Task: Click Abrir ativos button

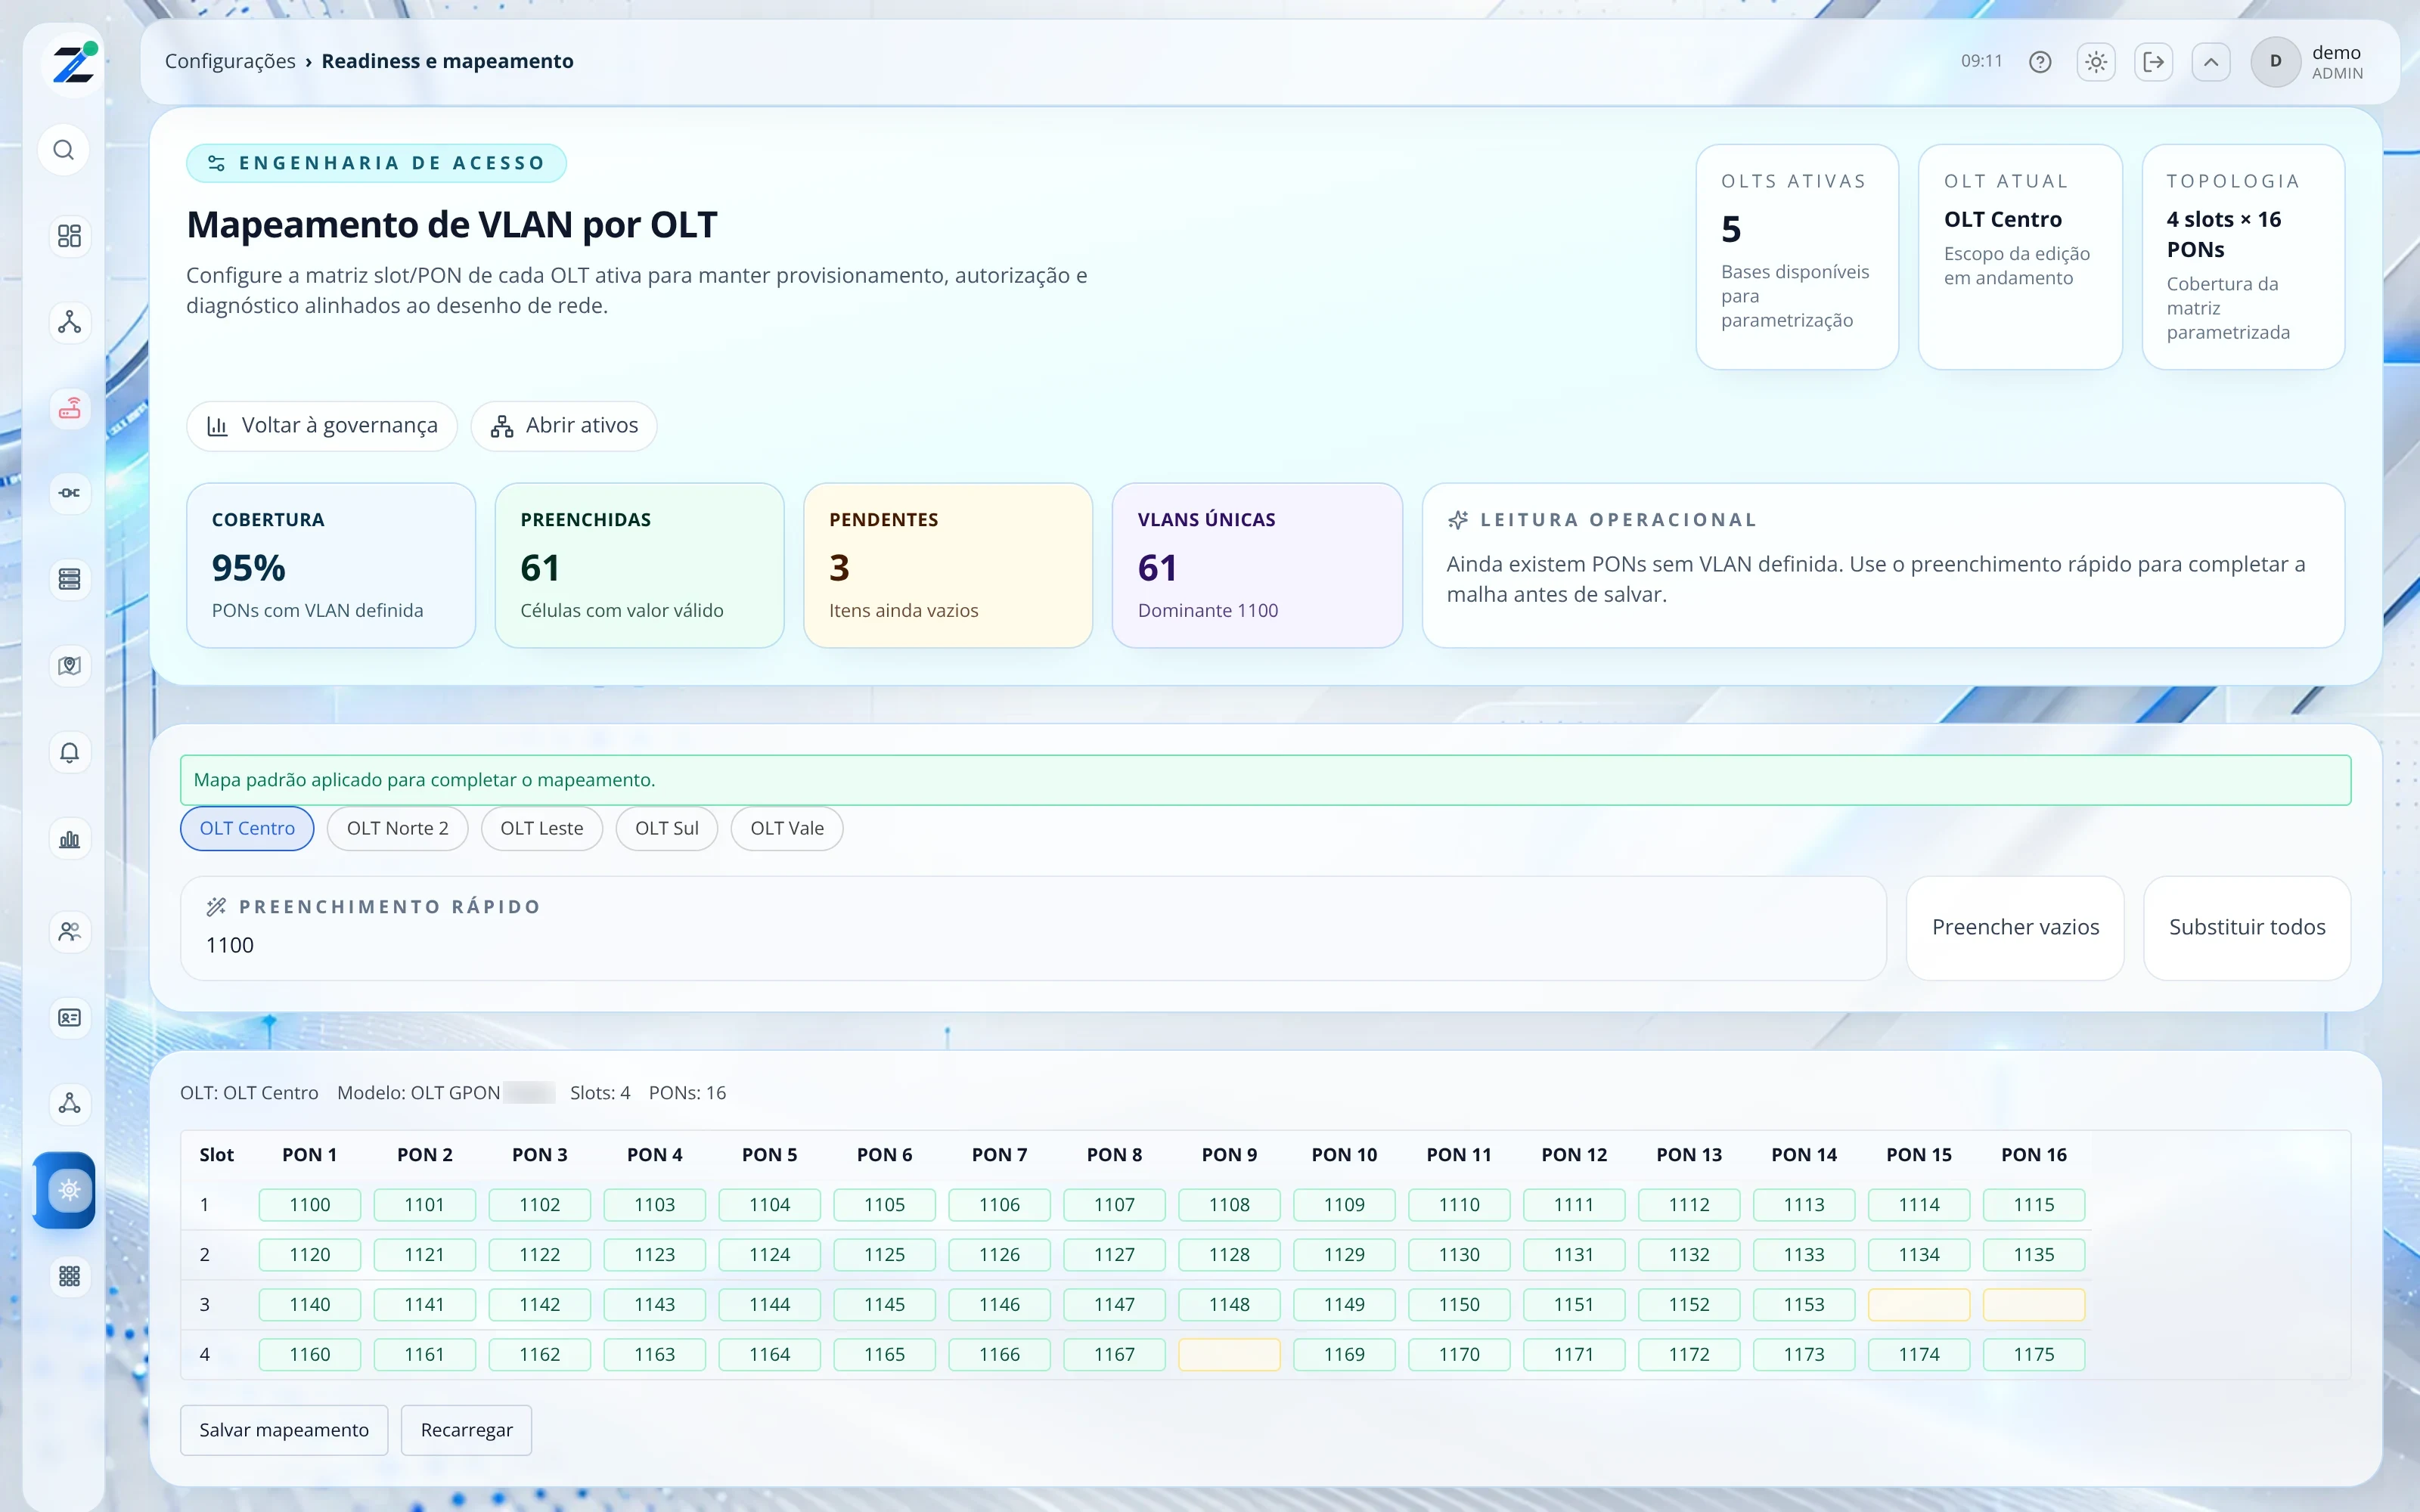Action: [564, 426]
